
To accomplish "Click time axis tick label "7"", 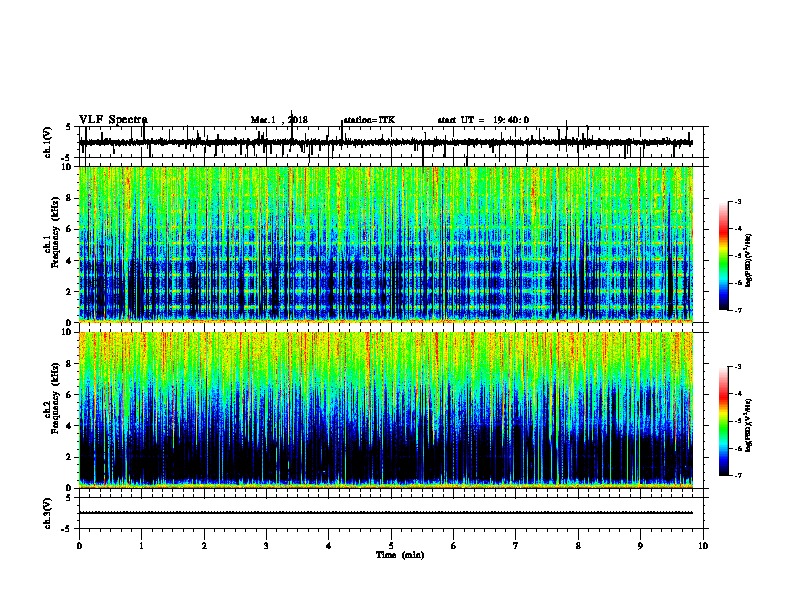I will (516, 546).
